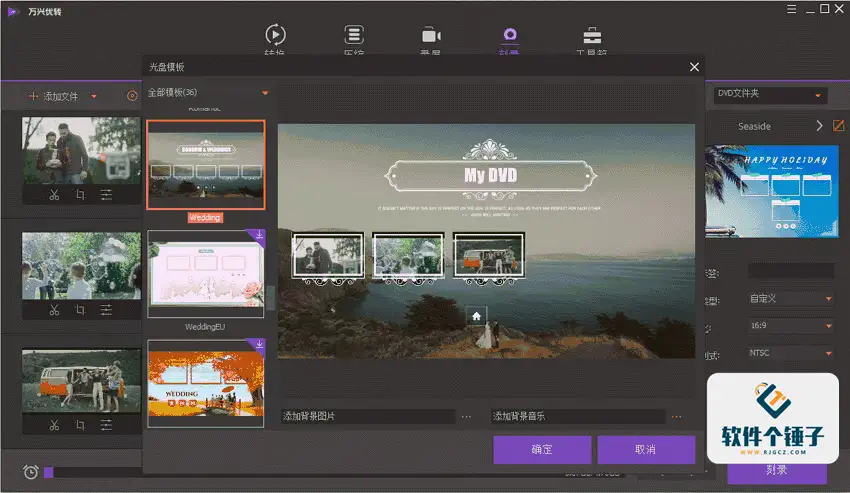
Task: Click crop icon under second video
Action: (x=80, y=310)
